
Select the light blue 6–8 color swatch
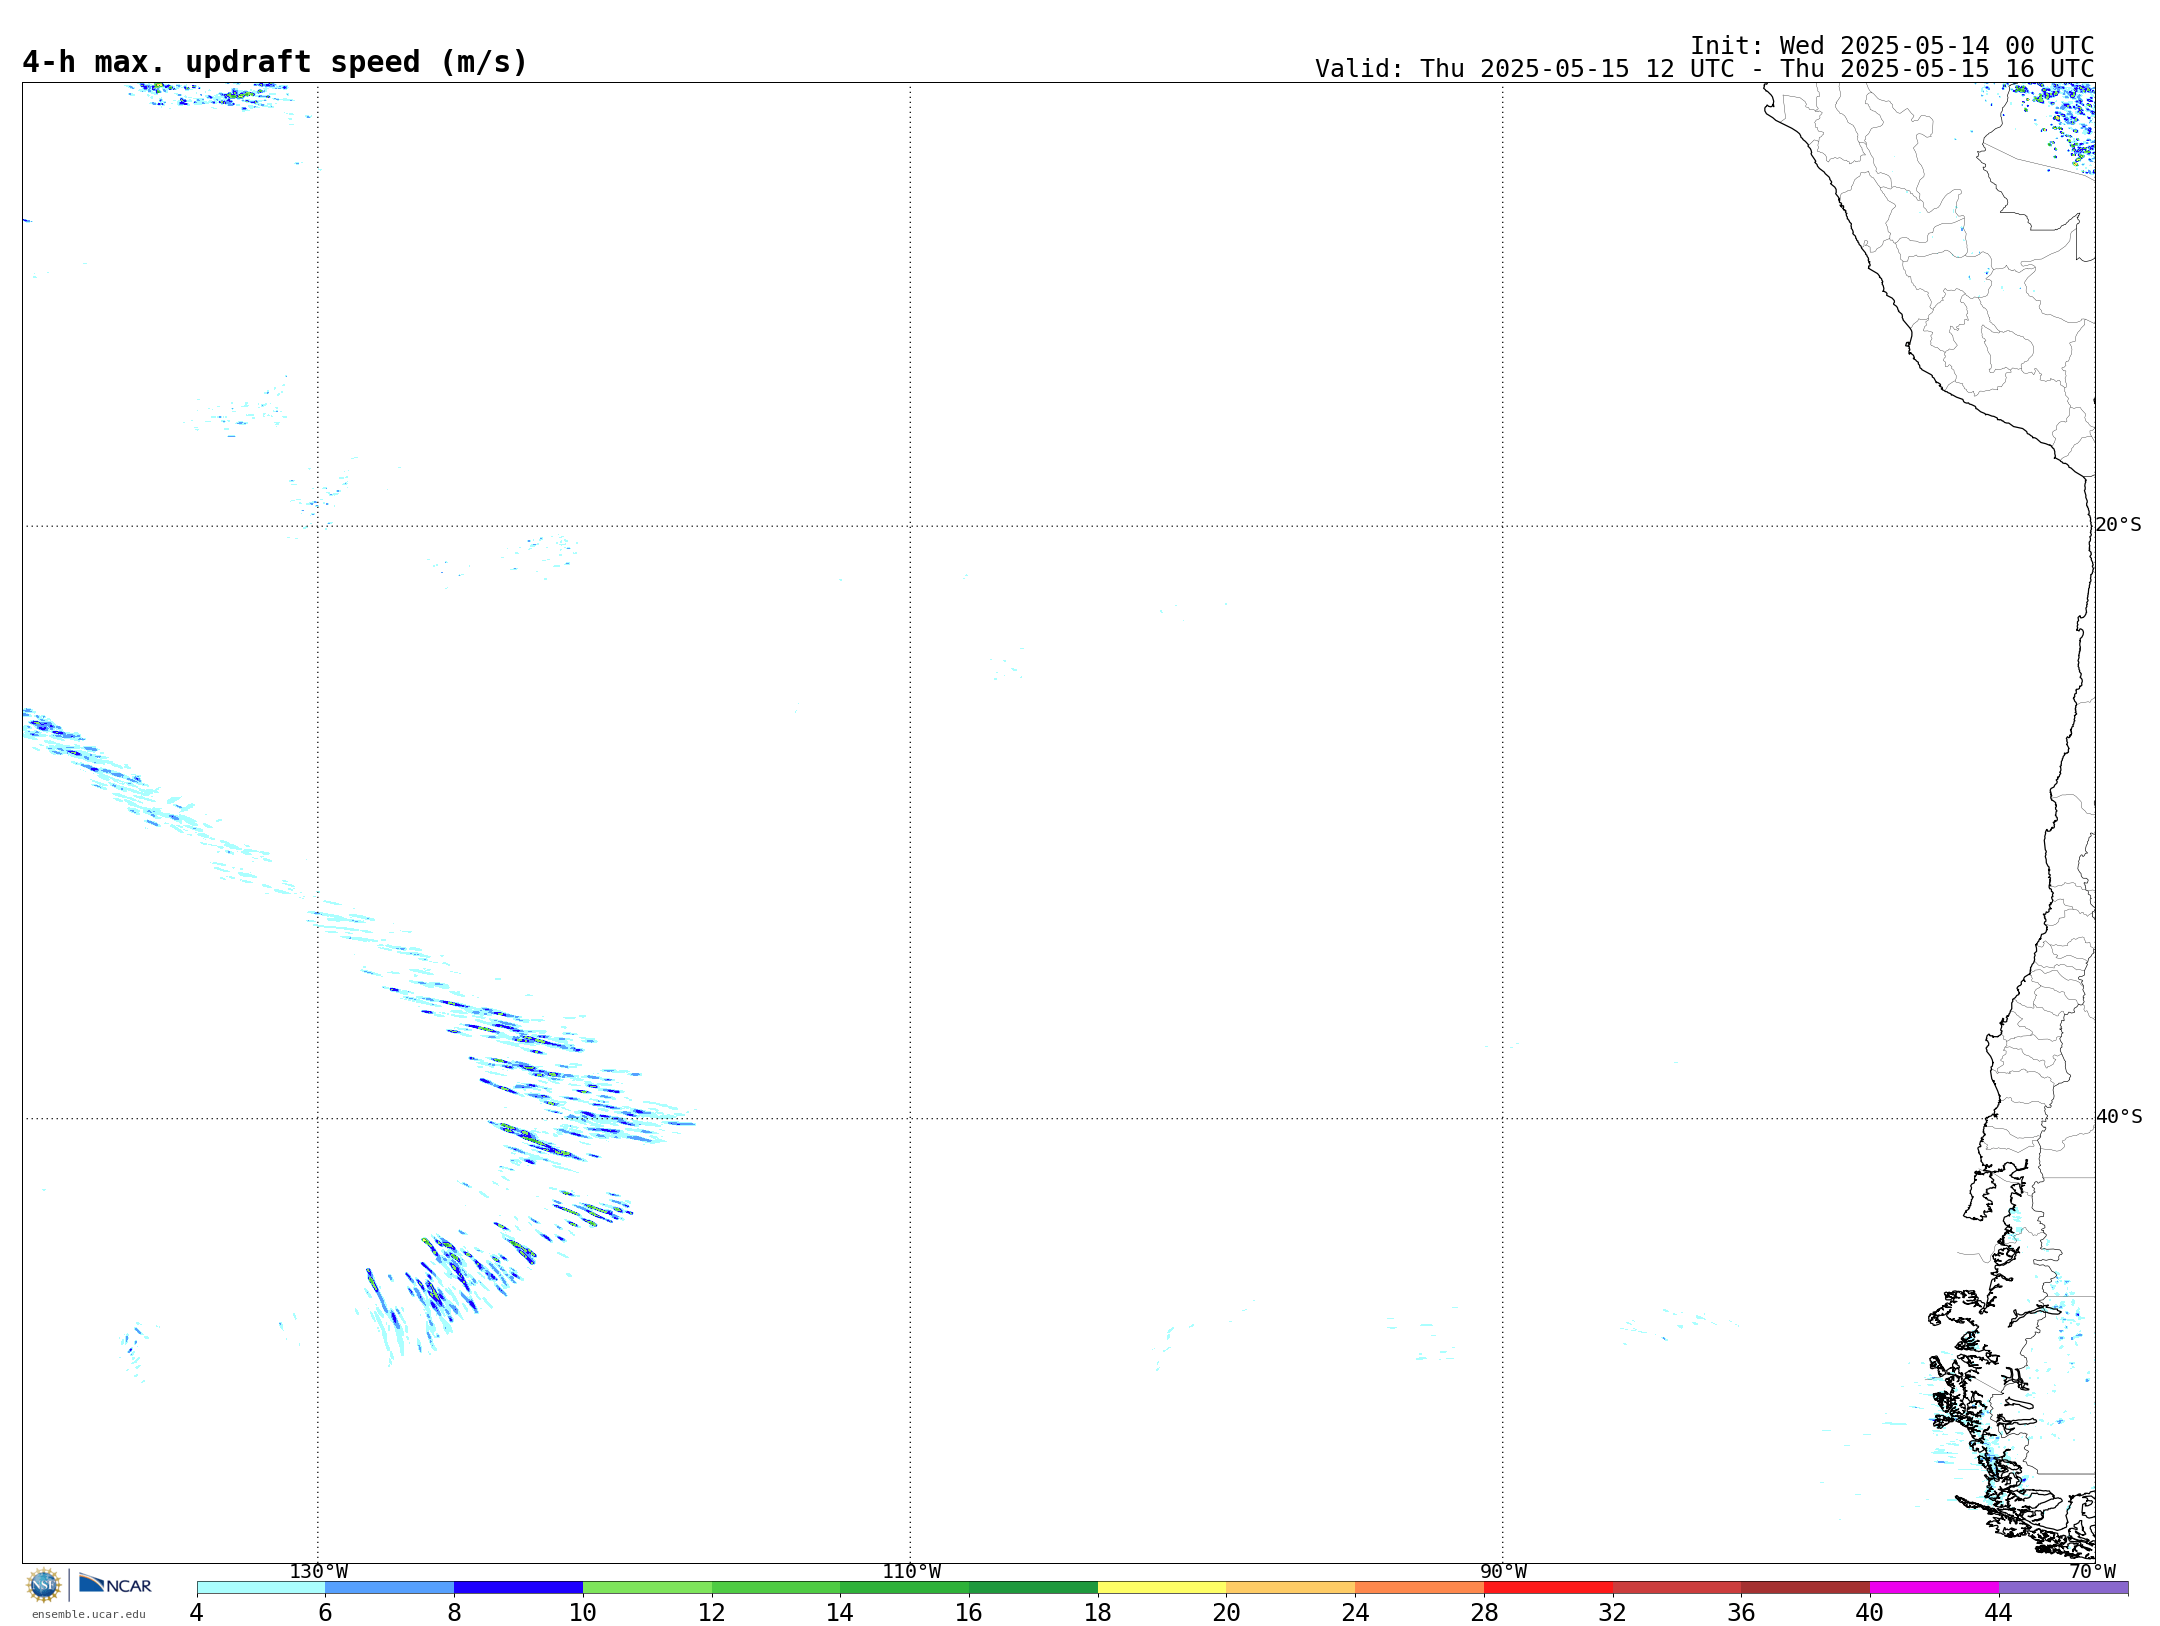[390, 1588]
